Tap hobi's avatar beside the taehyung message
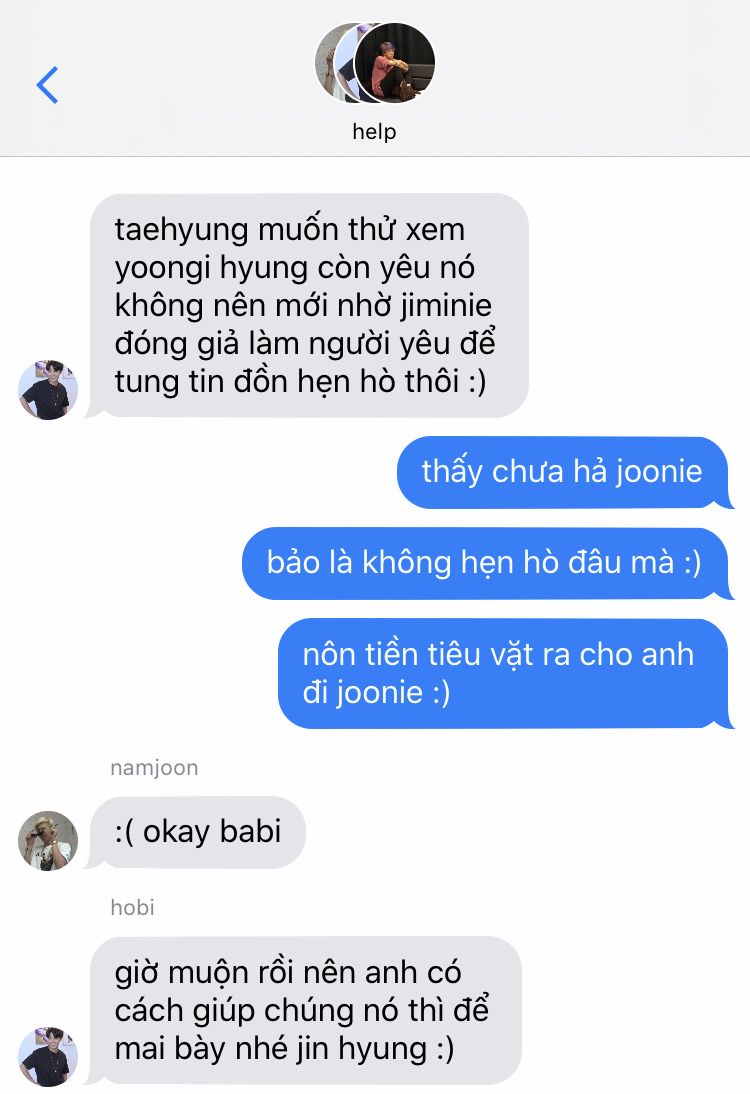The height and width of the screenshot is (1094, 750). (47, 390)
